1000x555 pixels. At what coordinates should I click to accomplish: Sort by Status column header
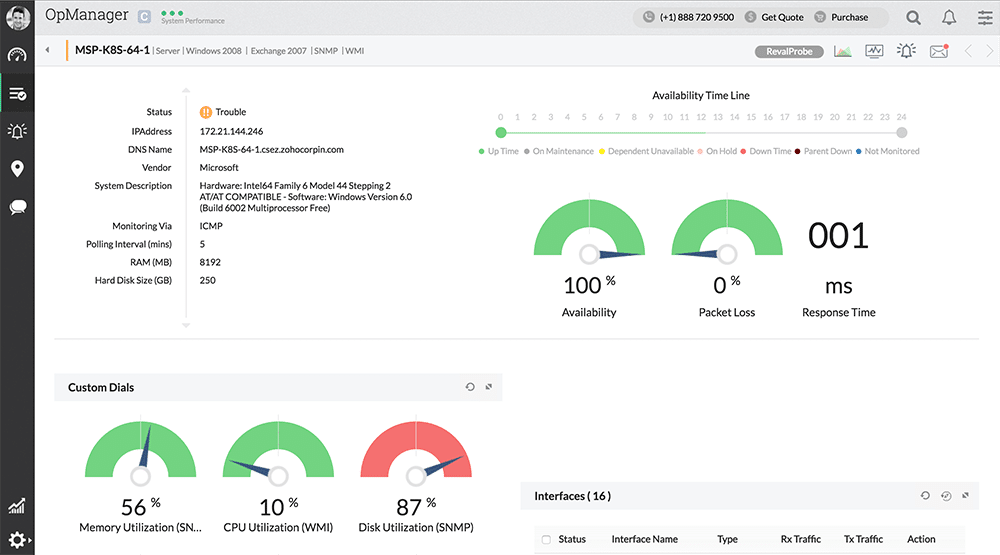click(x=571, y=539)
